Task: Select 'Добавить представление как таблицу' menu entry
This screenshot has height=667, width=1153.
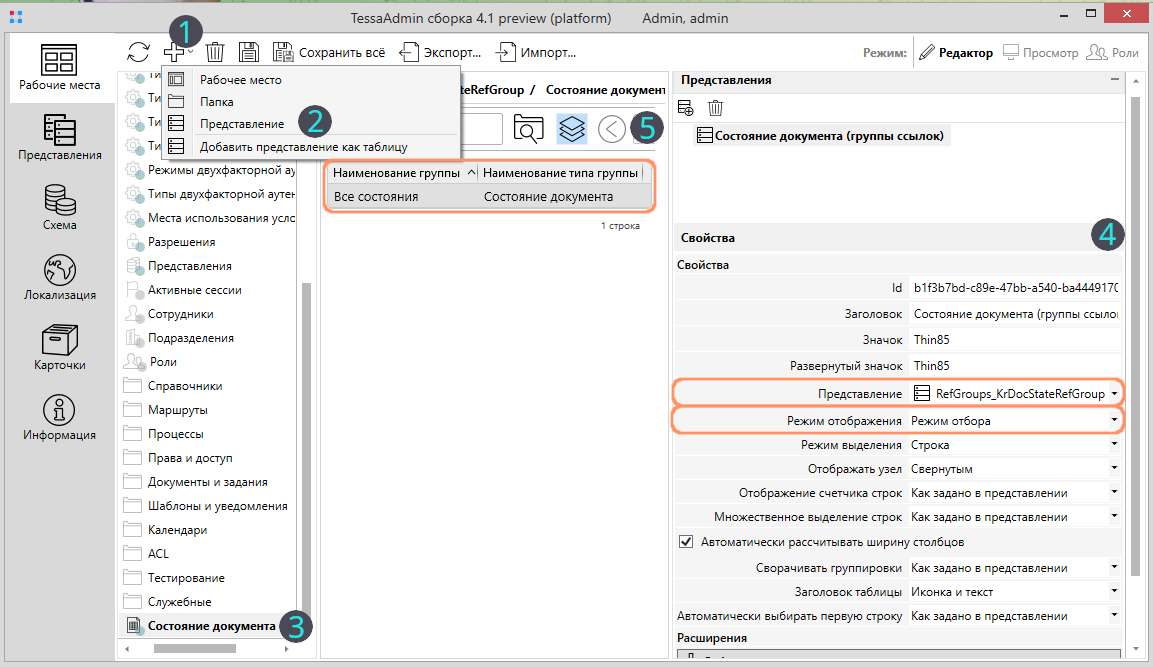Action: (303, 147)
